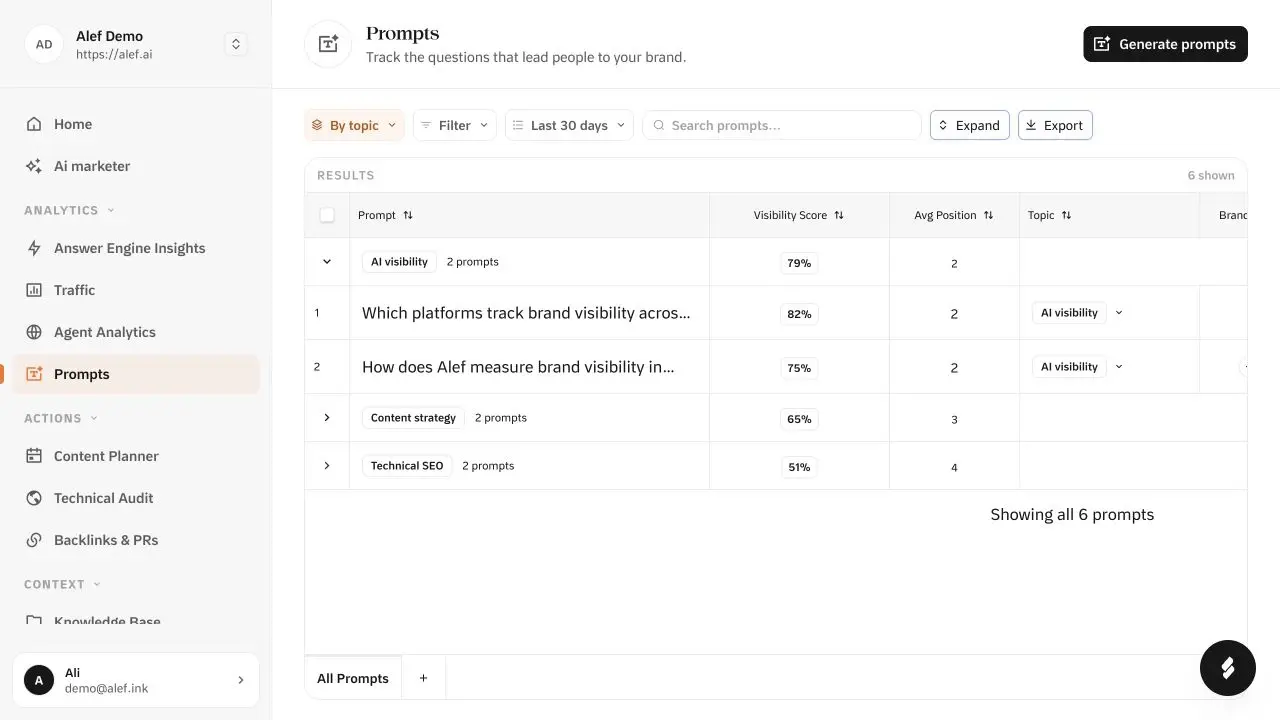Open the Filter dropdown

pyautogui.click(x=455, y=125)
